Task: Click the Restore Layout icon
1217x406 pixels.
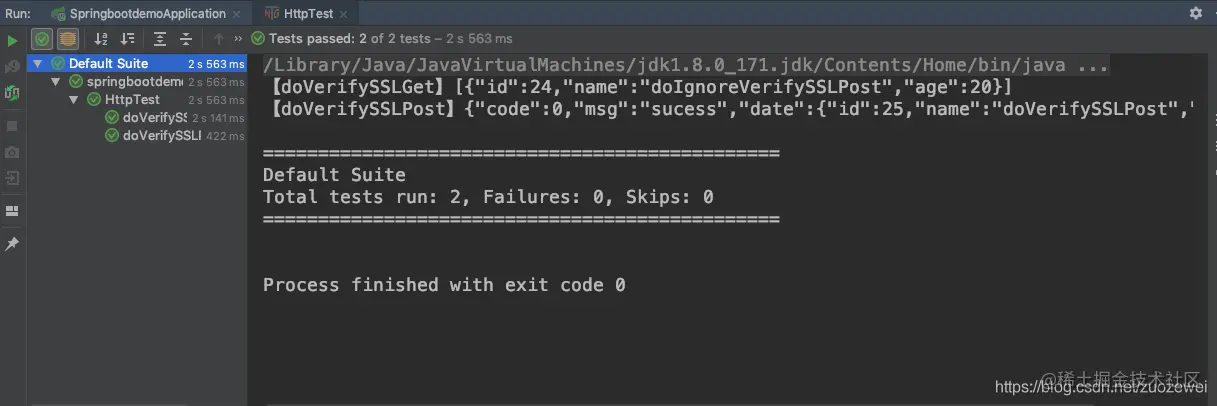Action: tap(12, 211)
